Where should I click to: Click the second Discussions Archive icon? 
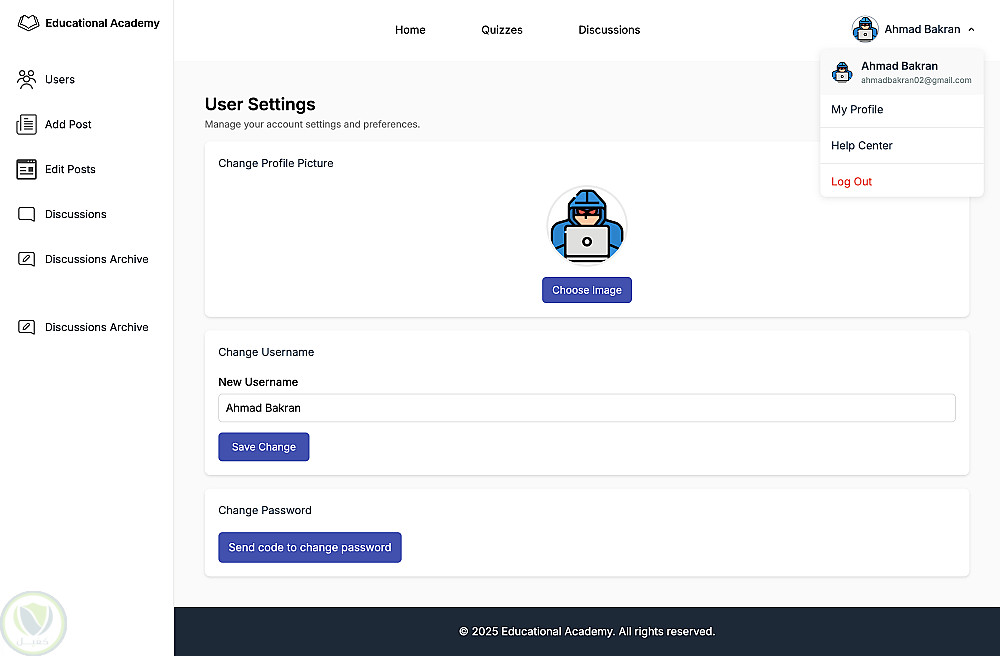[x=27, y=328]
